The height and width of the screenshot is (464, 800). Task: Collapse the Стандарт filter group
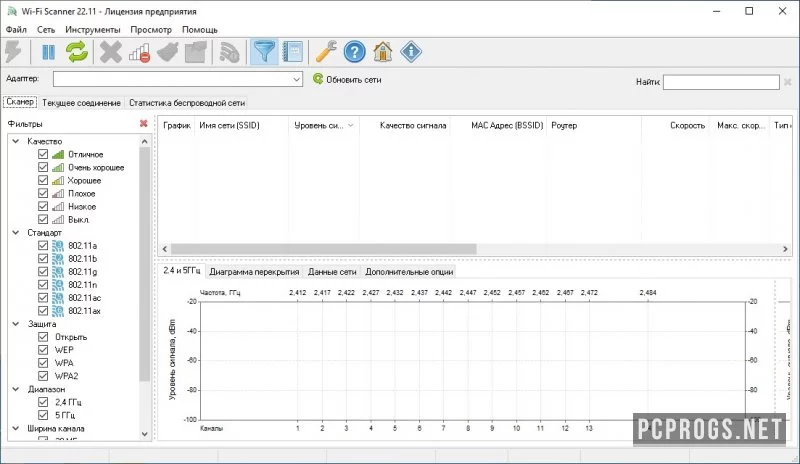(x=16, y=232)
